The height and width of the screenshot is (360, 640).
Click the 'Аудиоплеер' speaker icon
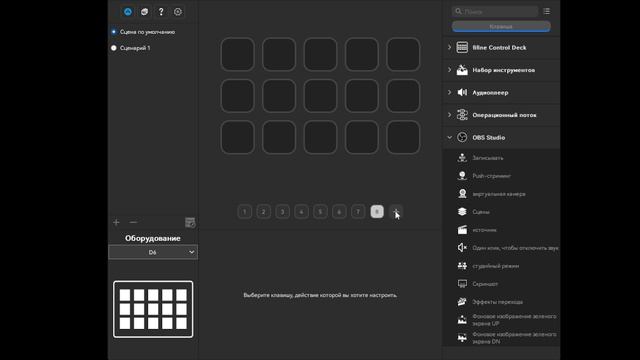tap(462, 92)
